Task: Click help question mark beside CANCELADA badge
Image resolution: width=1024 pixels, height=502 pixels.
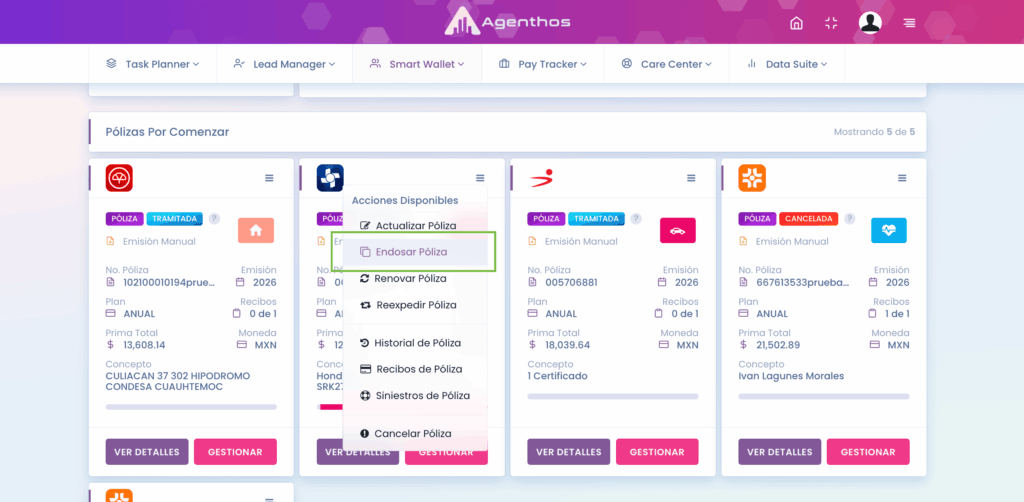Action: [x=849, y=219]
